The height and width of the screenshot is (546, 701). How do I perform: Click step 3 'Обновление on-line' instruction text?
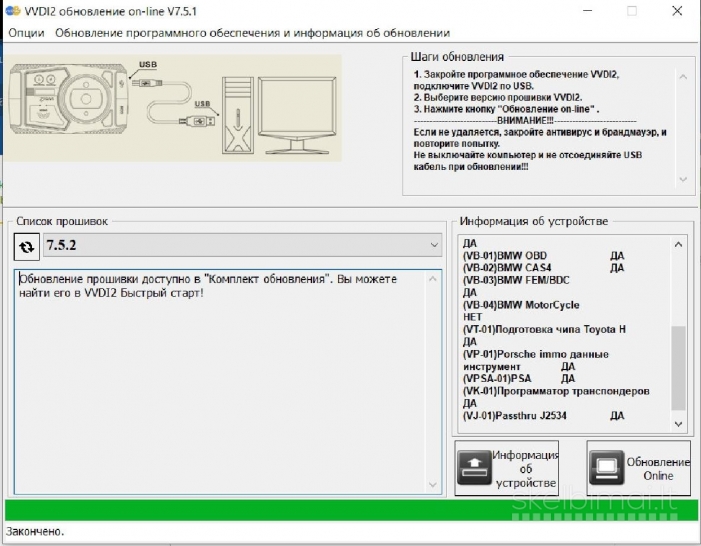(506, 109)
